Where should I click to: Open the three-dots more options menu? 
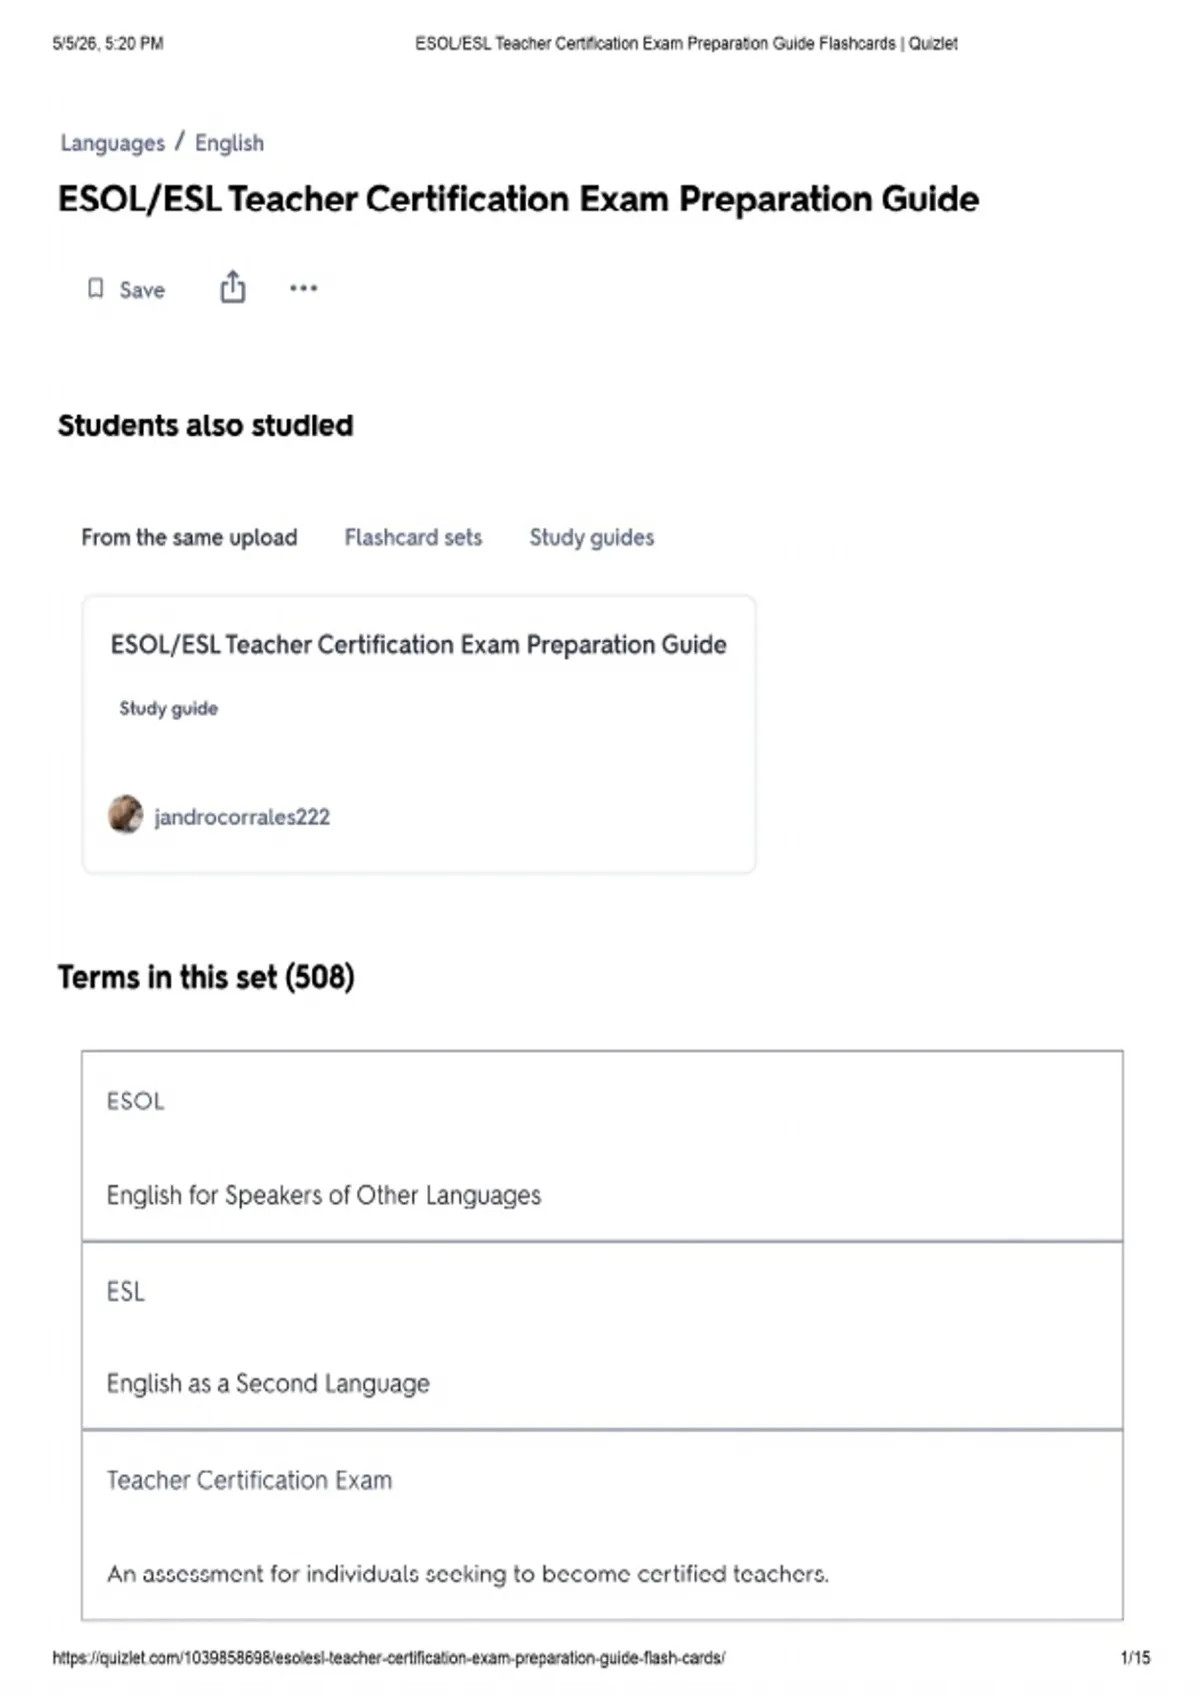(303, 288)
